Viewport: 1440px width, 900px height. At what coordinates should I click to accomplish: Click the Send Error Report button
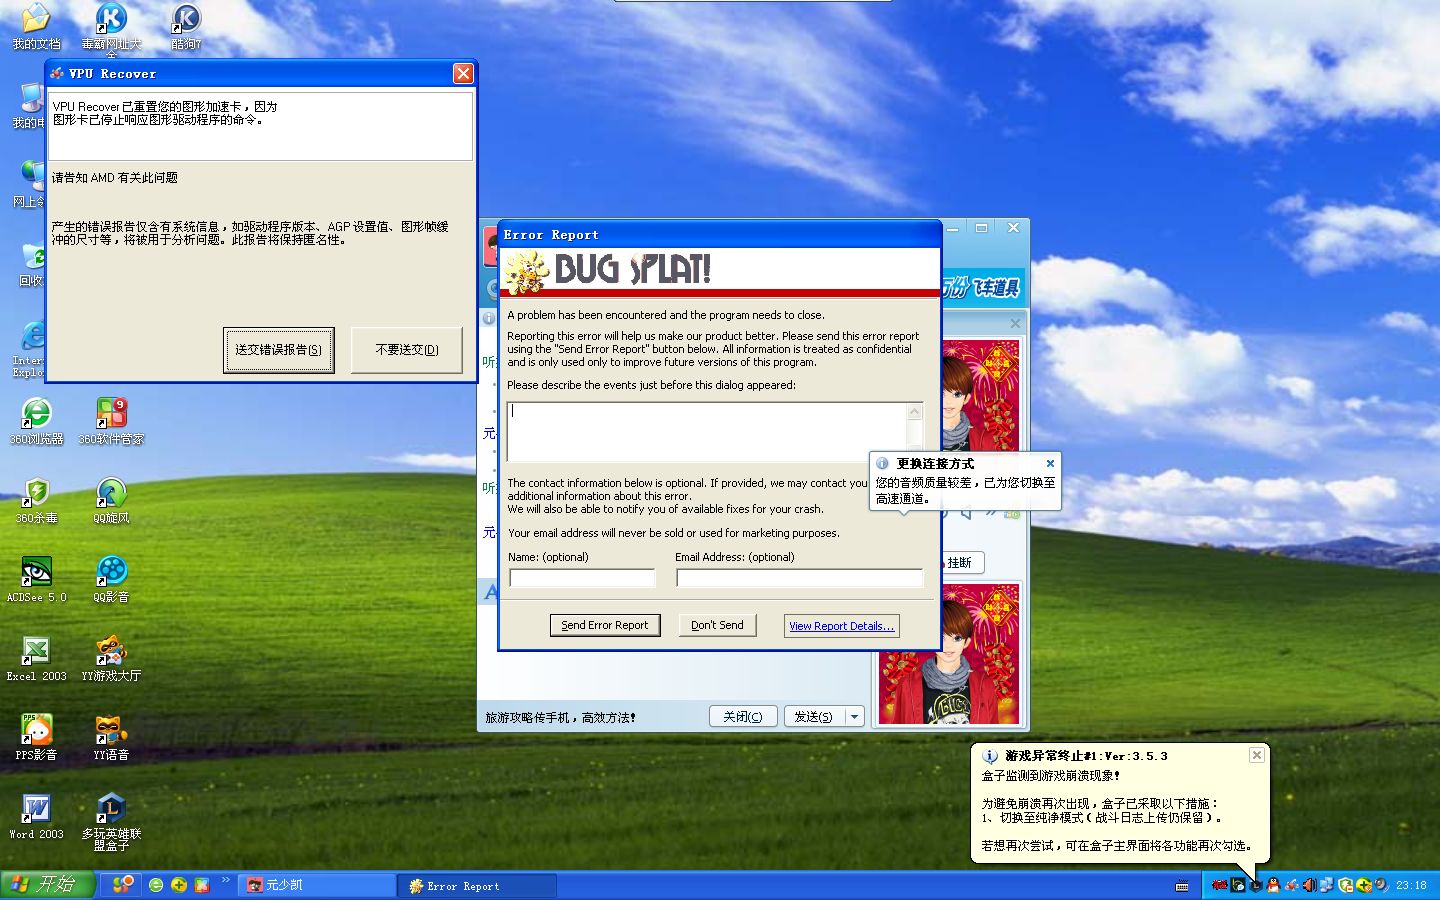click(x=605, y=625)
